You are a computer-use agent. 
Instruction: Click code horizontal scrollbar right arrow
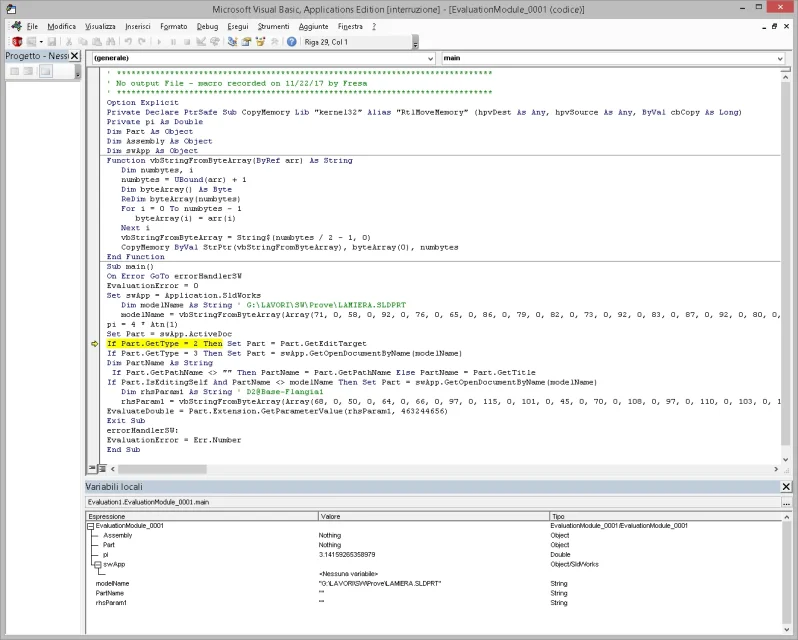(776, 469)
